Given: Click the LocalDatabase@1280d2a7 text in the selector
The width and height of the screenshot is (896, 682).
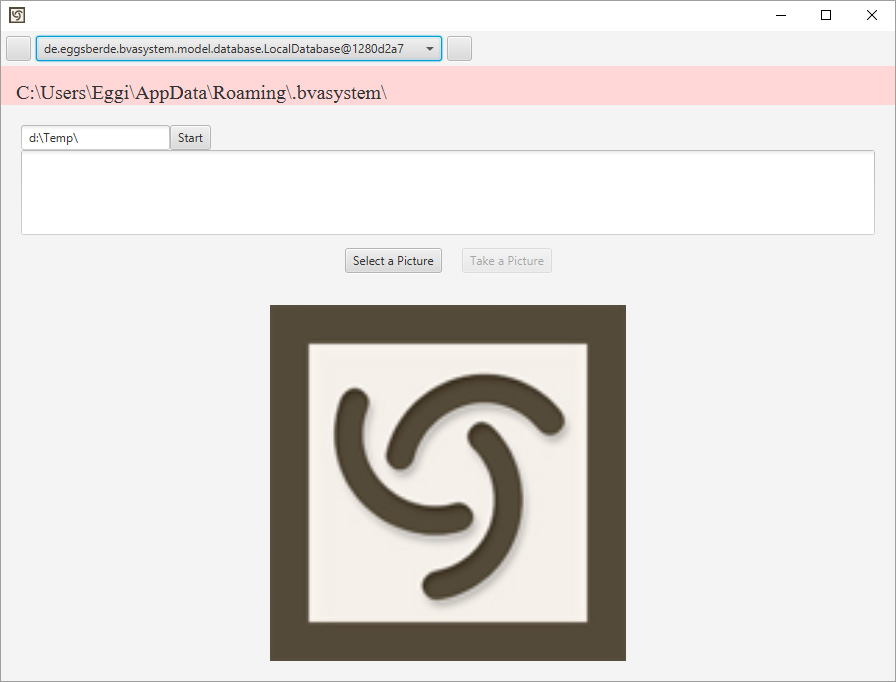Looking at the screenshot, I should [223, 48].
